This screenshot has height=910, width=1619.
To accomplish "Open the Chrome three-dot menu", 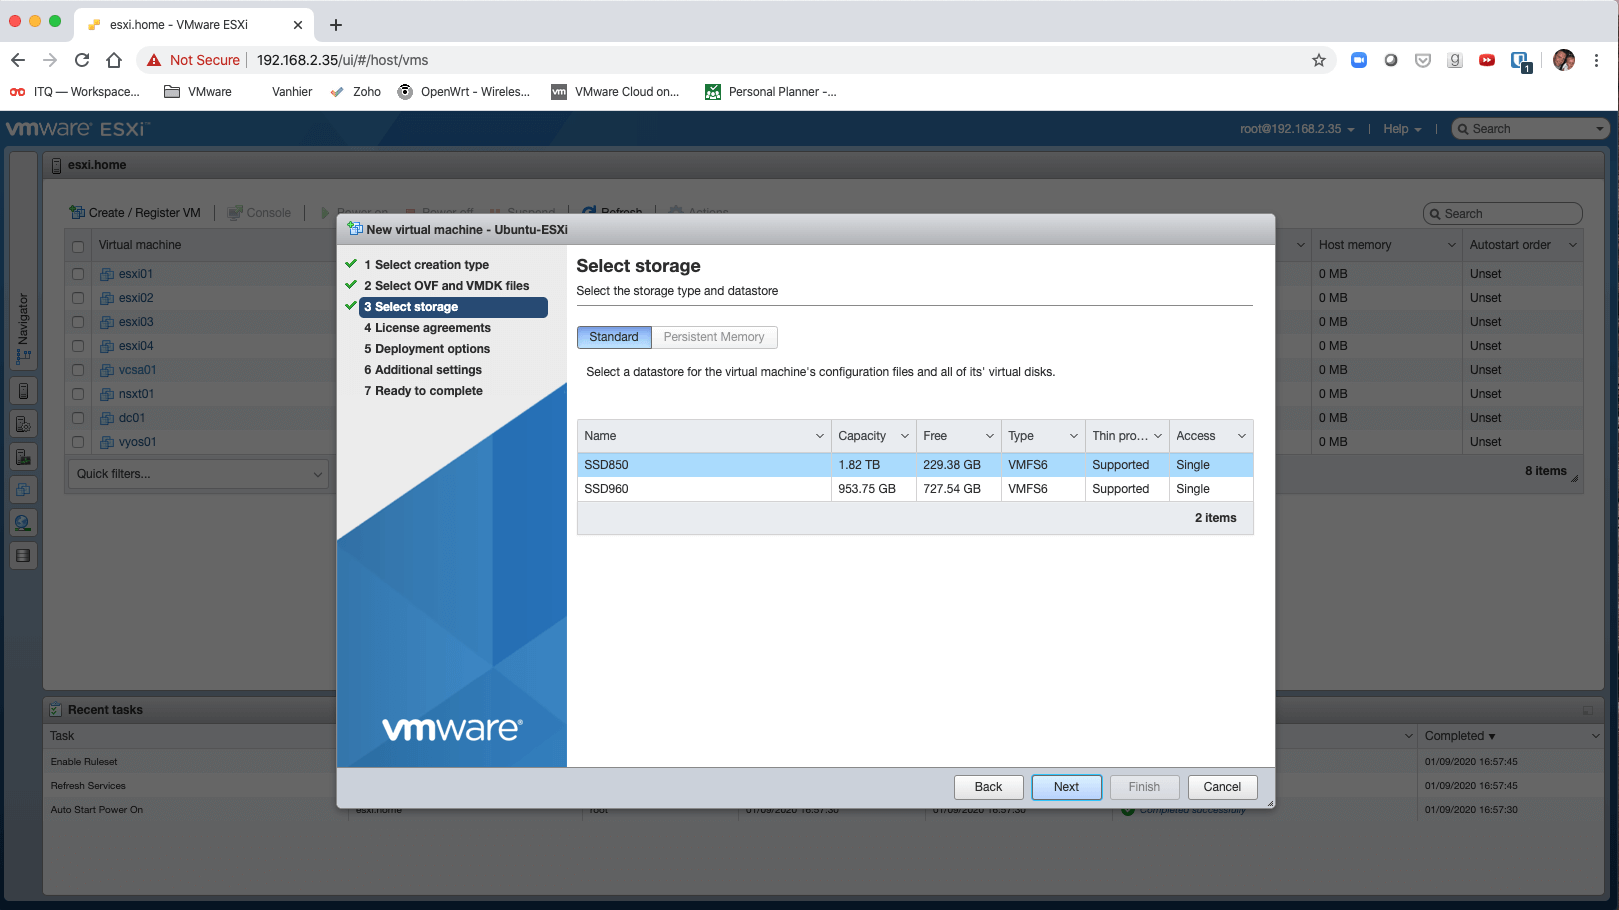I will [1597, 60].
